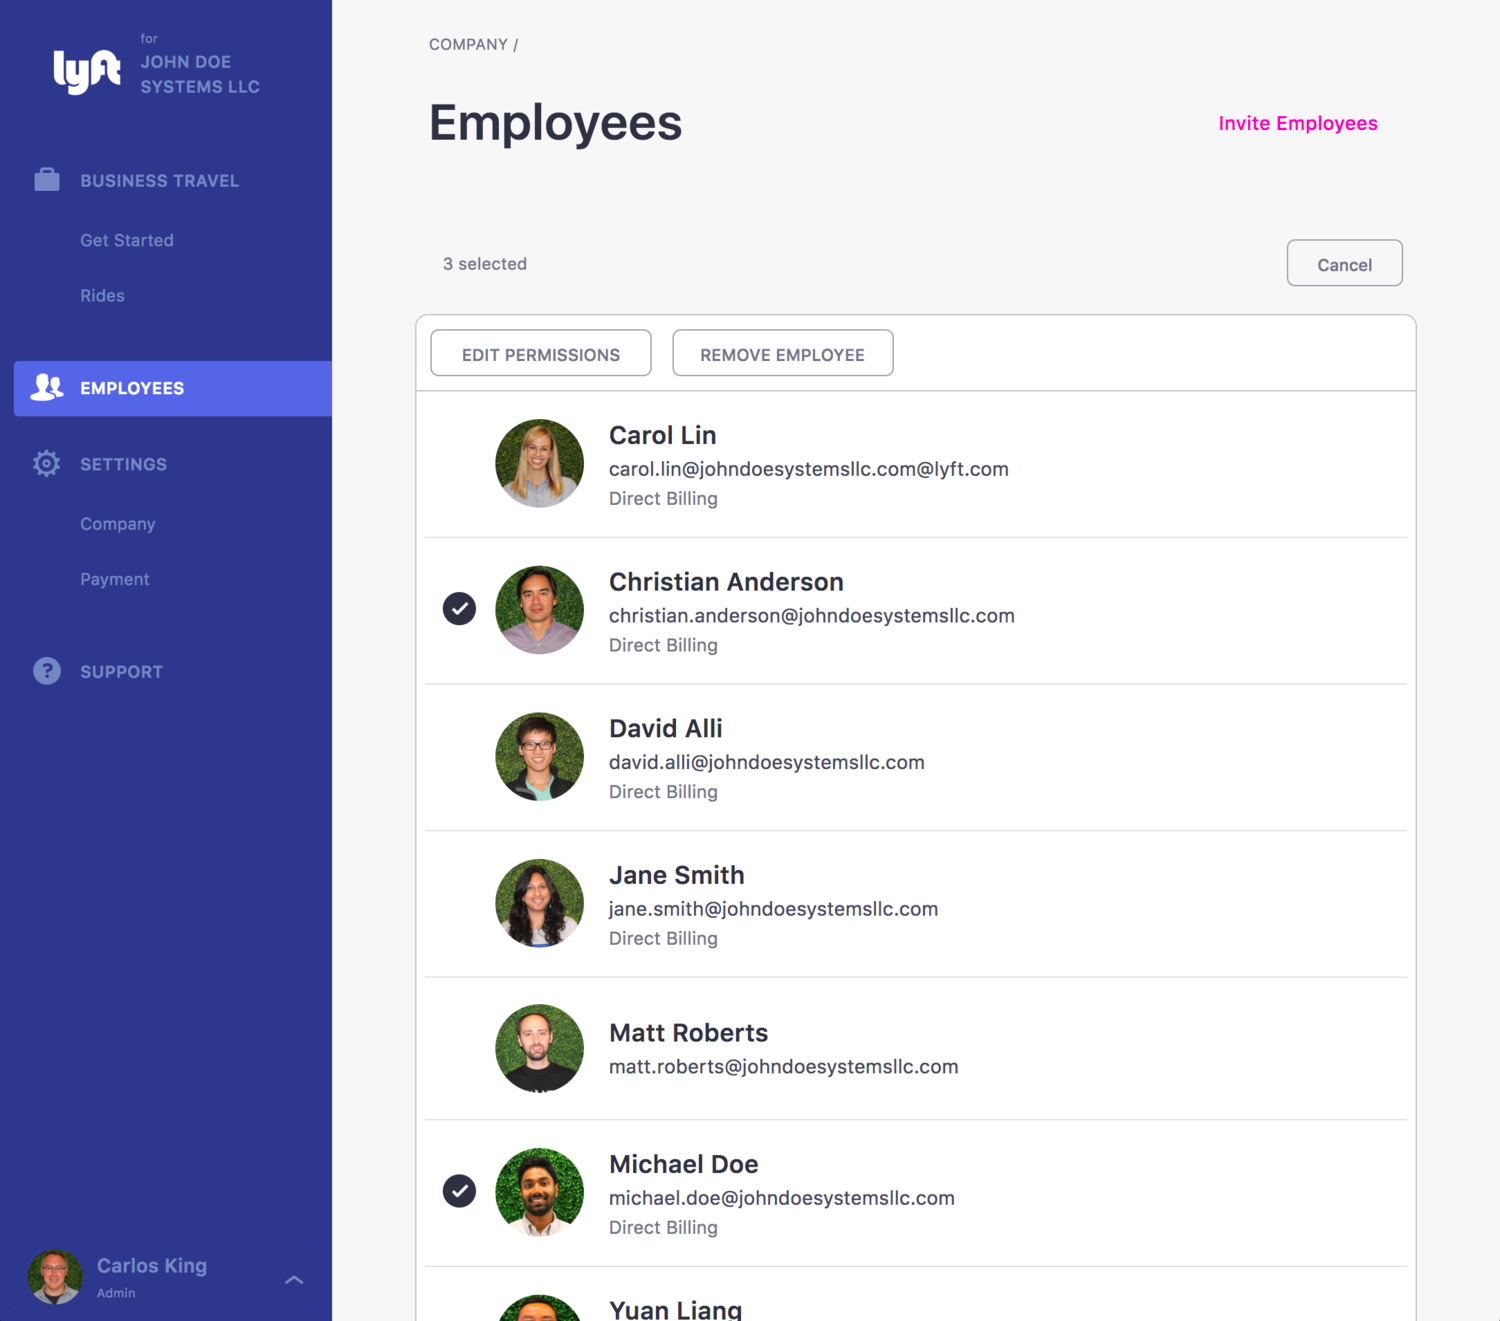
Task: Click Carol Lin's profile photo
Action: [539, 463]
